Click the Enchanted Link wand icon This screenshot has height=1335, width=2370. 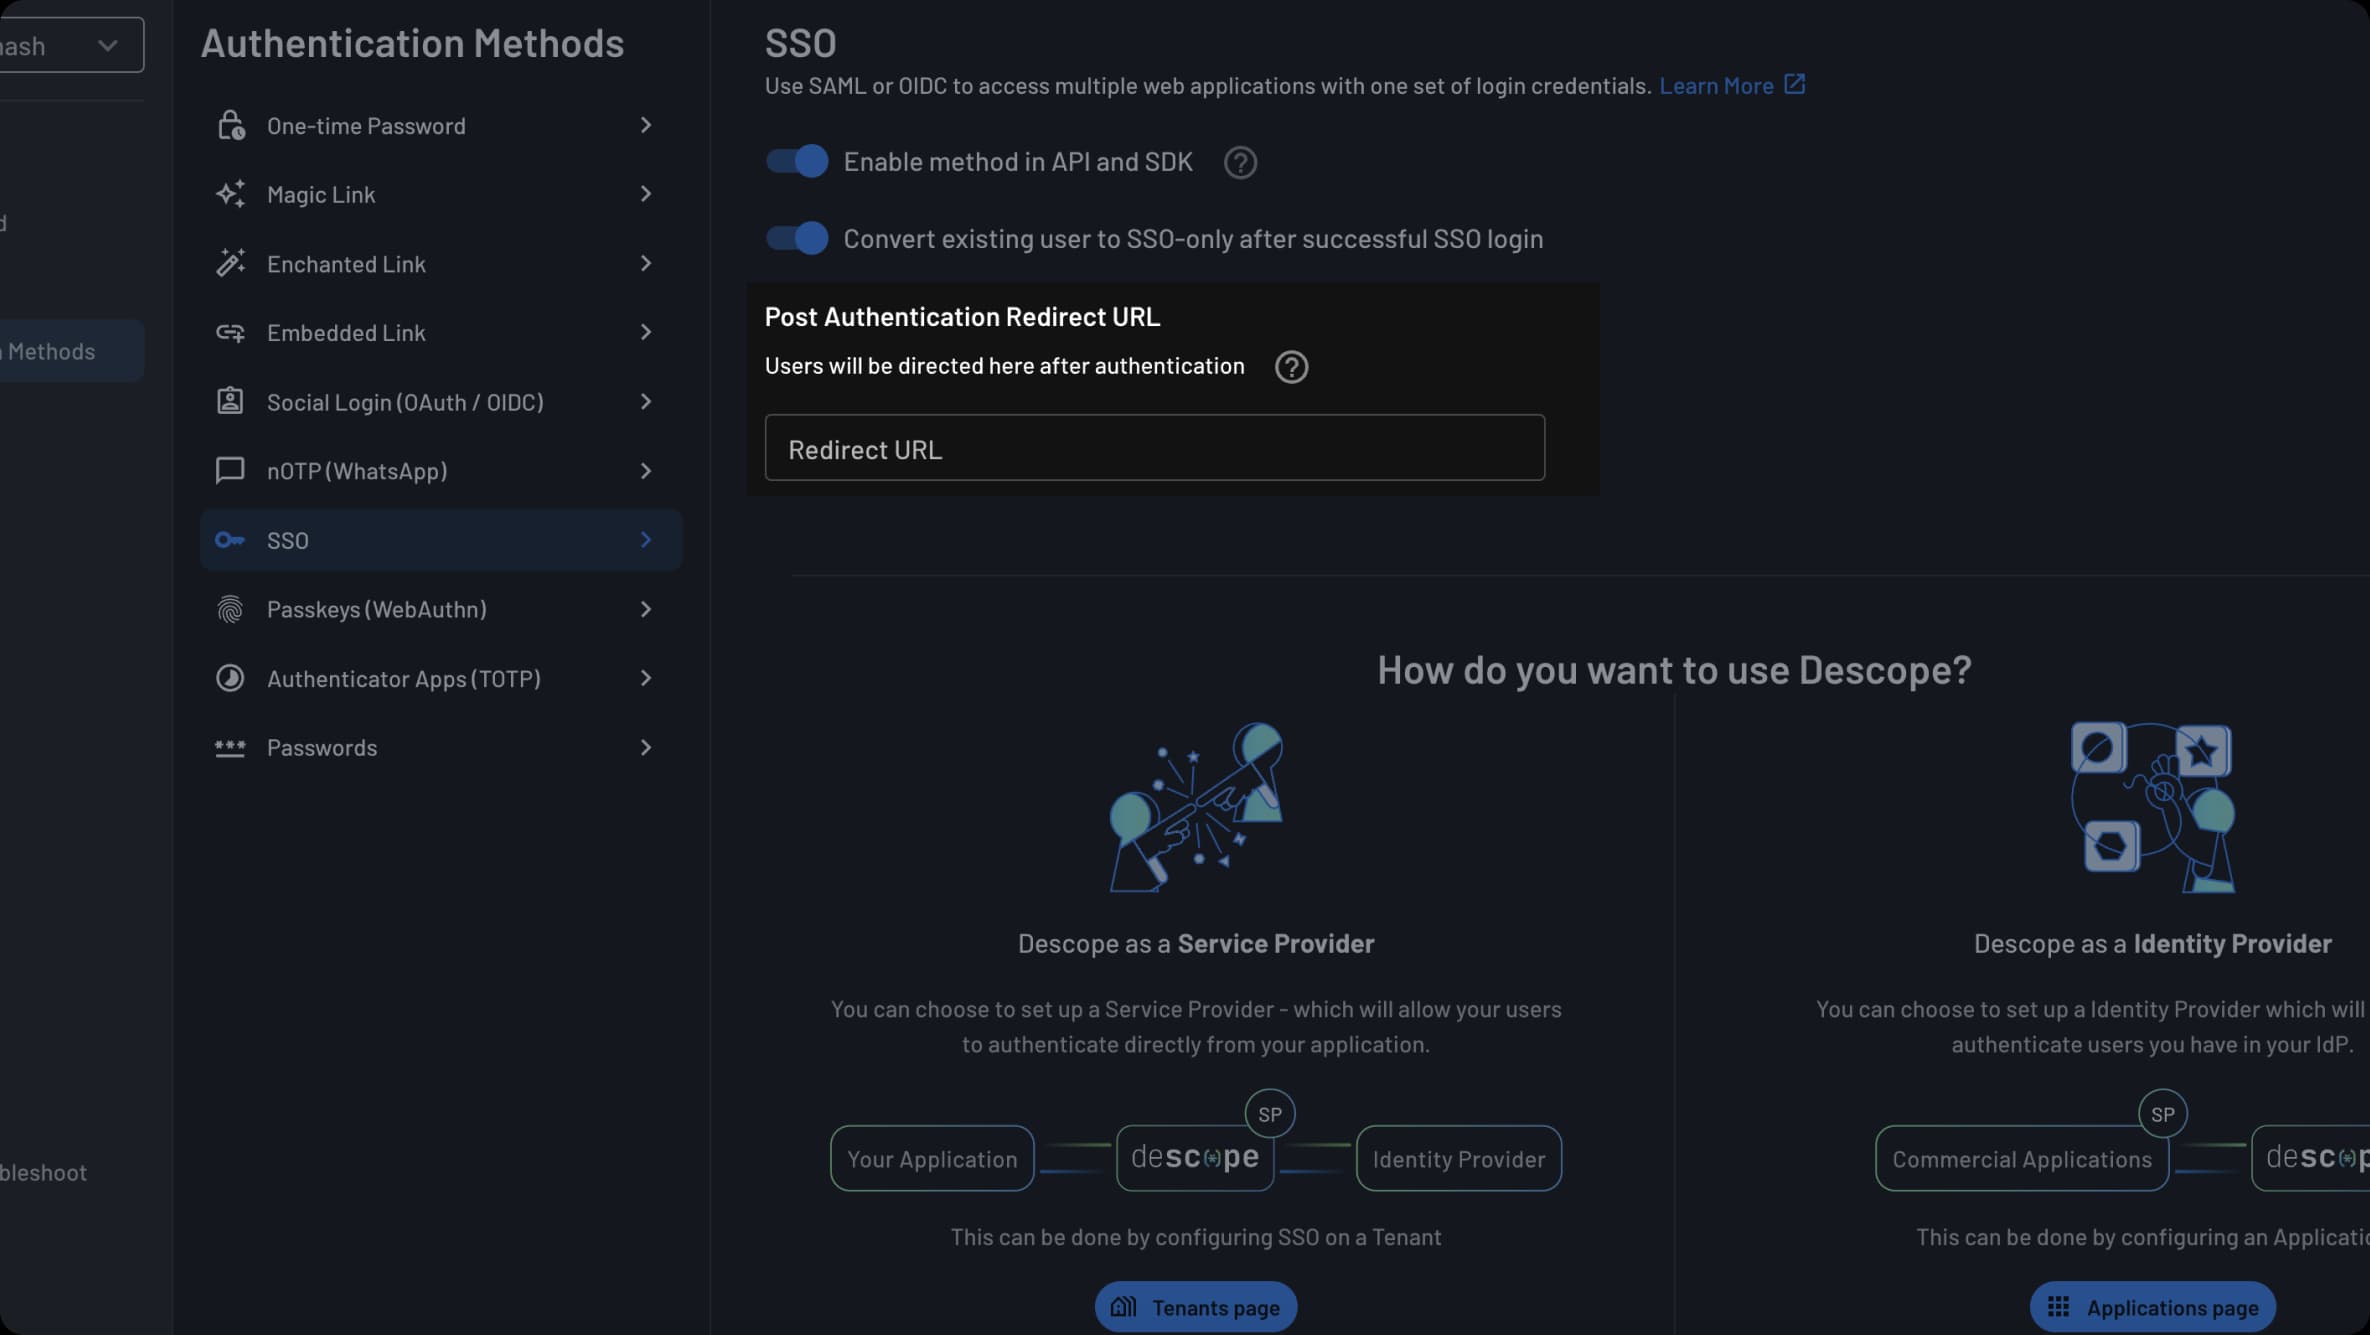point(231,263)
